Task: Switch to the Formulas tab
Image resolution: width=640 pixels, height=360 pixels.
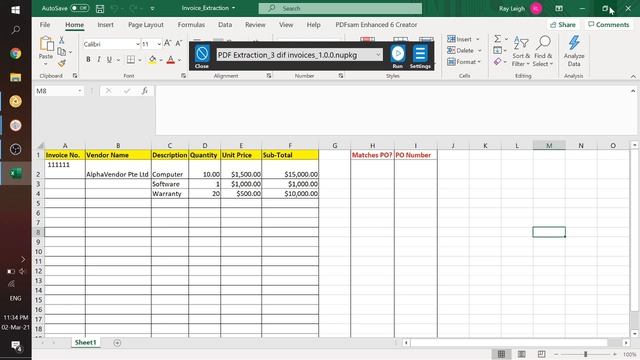Action: pyautogui.click(x=191, y=24)
